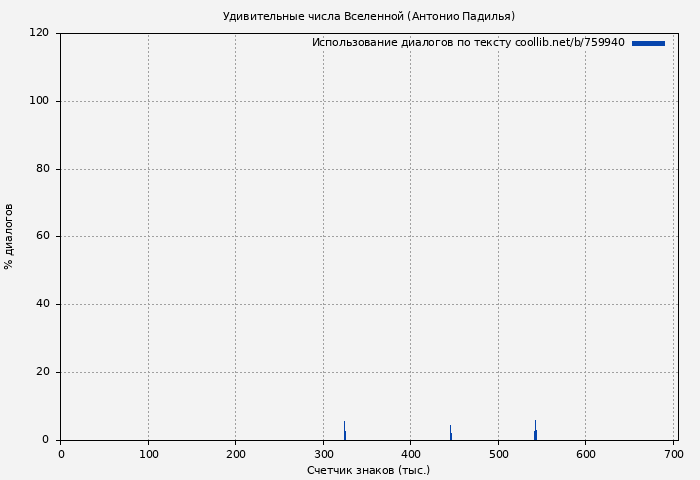Click the y-axis tick label 120

click(x=39, y=33)
